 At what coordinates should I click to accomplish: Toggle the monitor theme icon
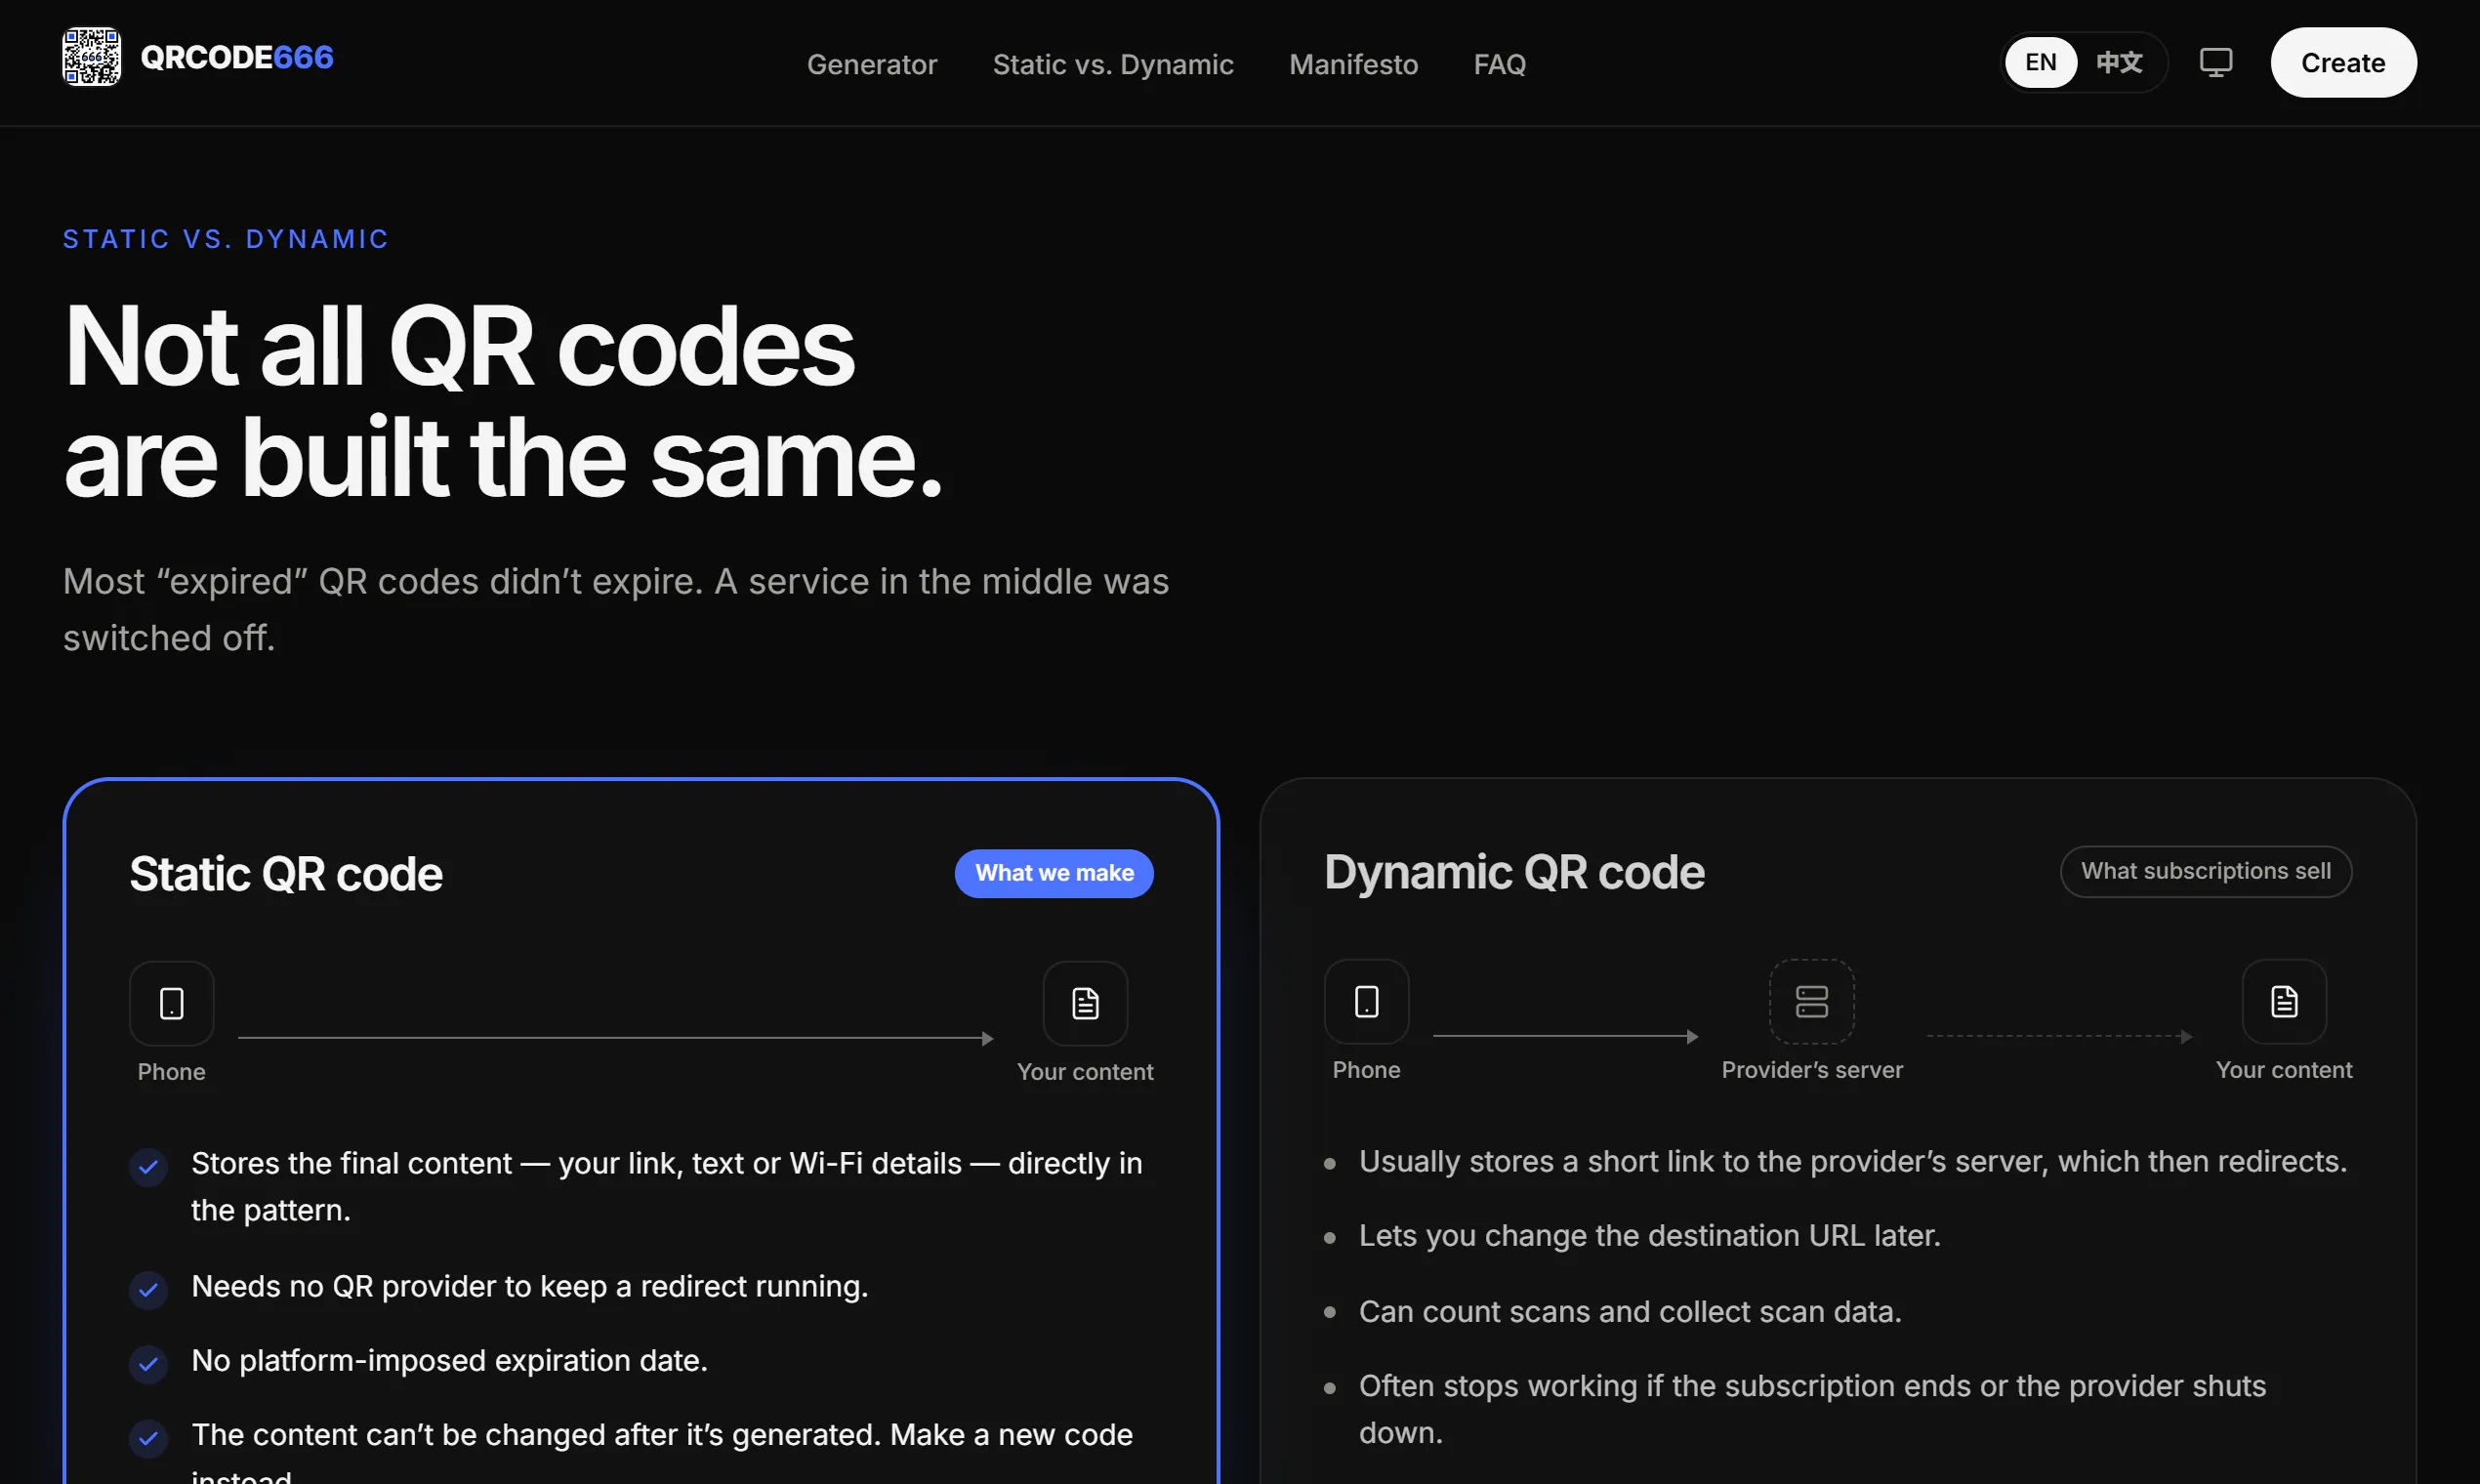[2215, 62]
